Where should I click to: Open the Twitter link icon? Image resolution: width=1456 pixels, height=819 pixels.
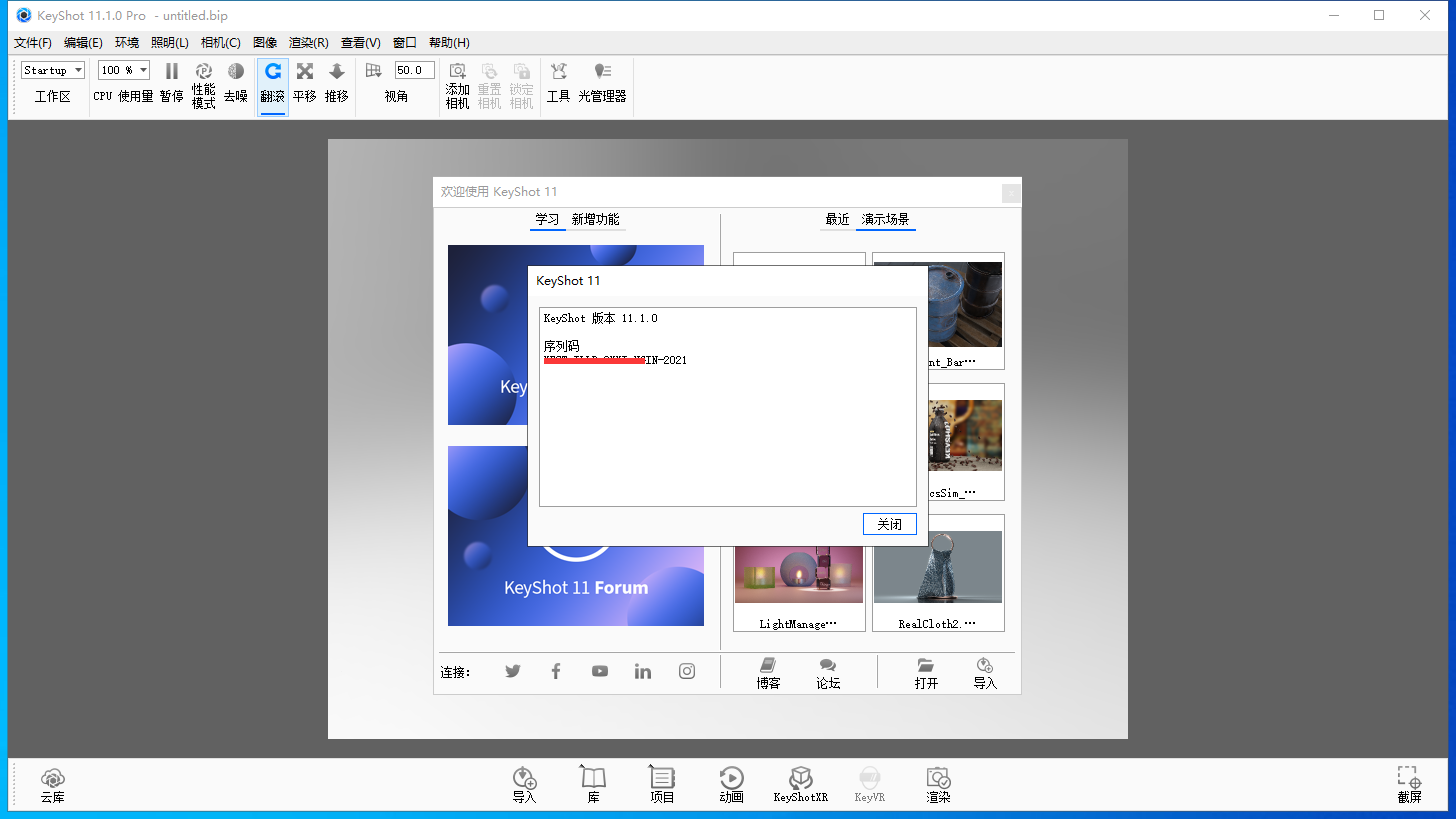point(513,671)
